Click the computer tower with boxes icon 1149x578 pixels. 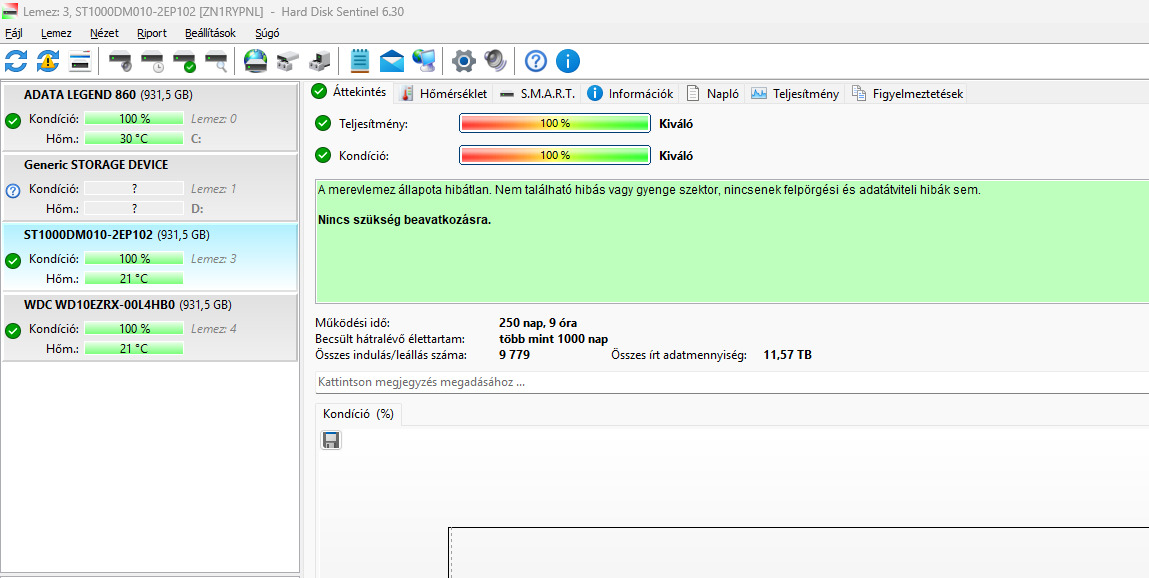(x=319, y=61)
